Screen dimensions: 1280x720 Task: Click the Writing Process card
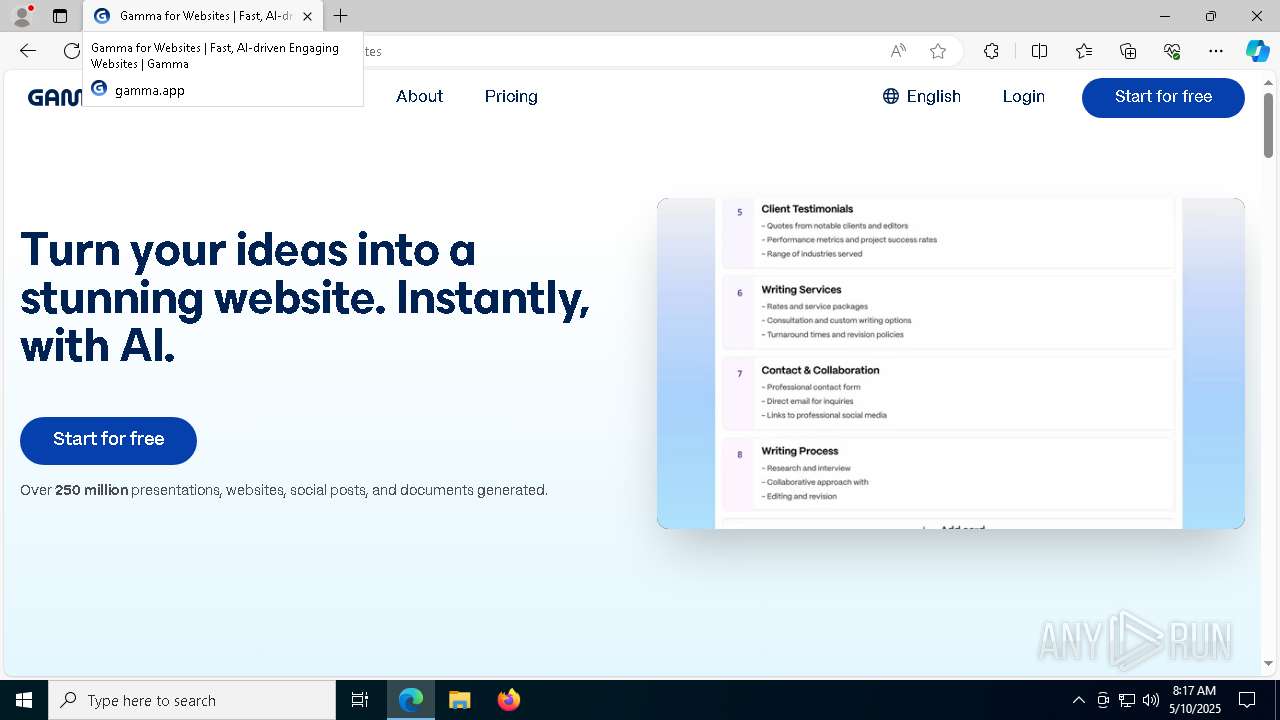947,474
